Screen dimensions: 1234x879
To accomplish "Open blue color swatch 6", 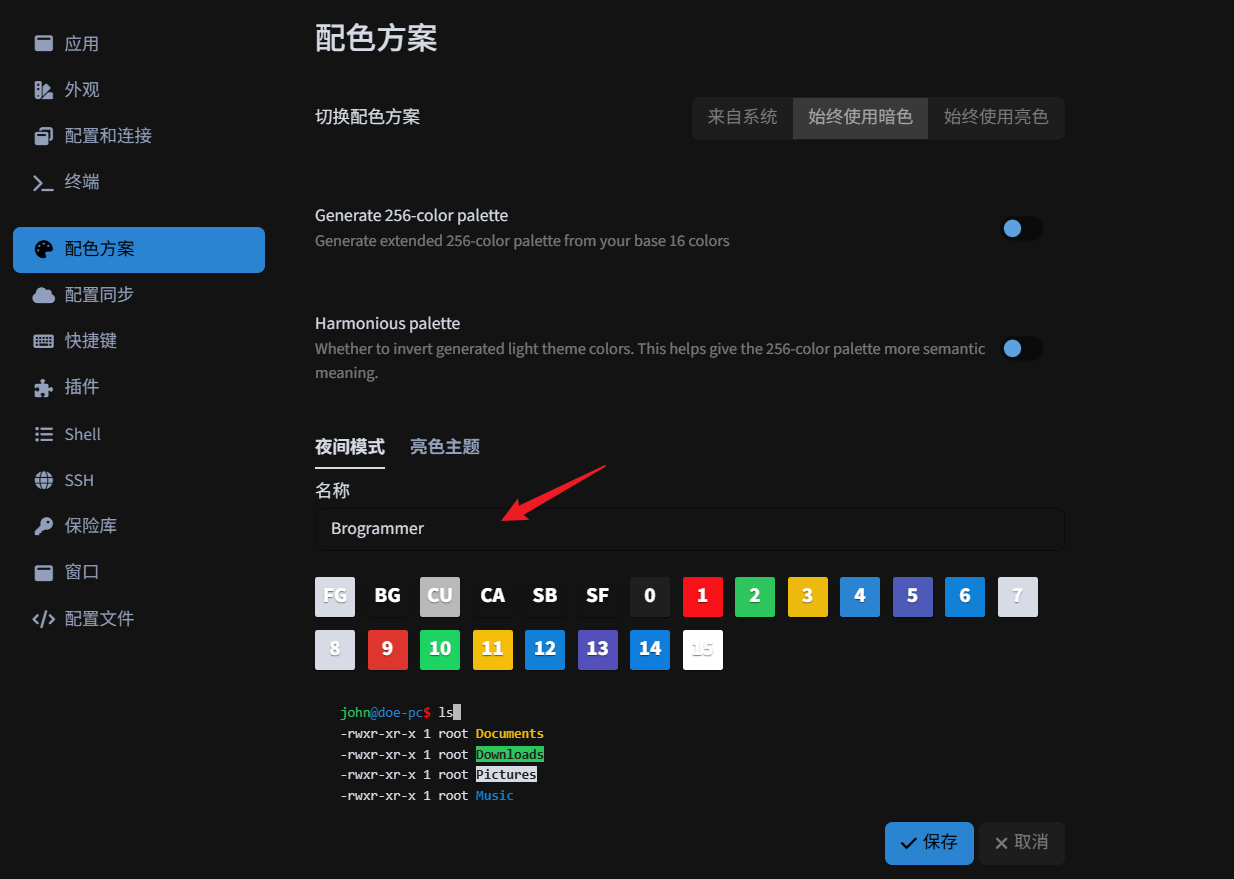I will point(965,596).
